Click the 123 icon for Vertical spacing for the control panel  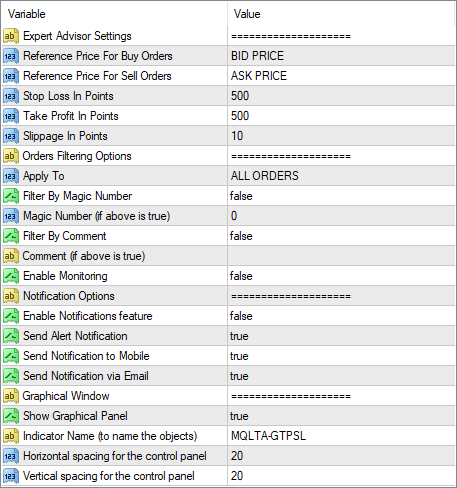11,476
